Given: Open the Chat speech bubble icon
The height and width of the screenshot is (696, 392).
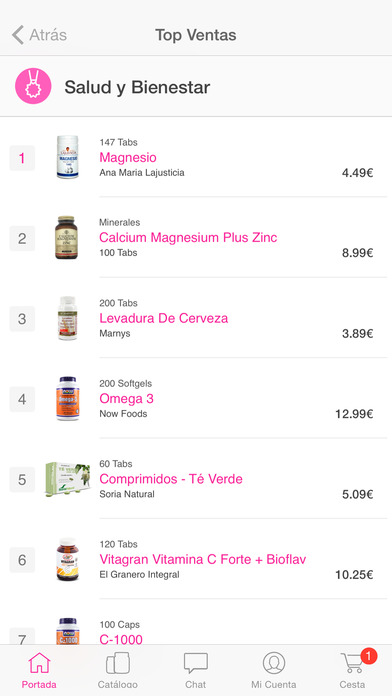Looking at the screenshot, I should point(196,664).
